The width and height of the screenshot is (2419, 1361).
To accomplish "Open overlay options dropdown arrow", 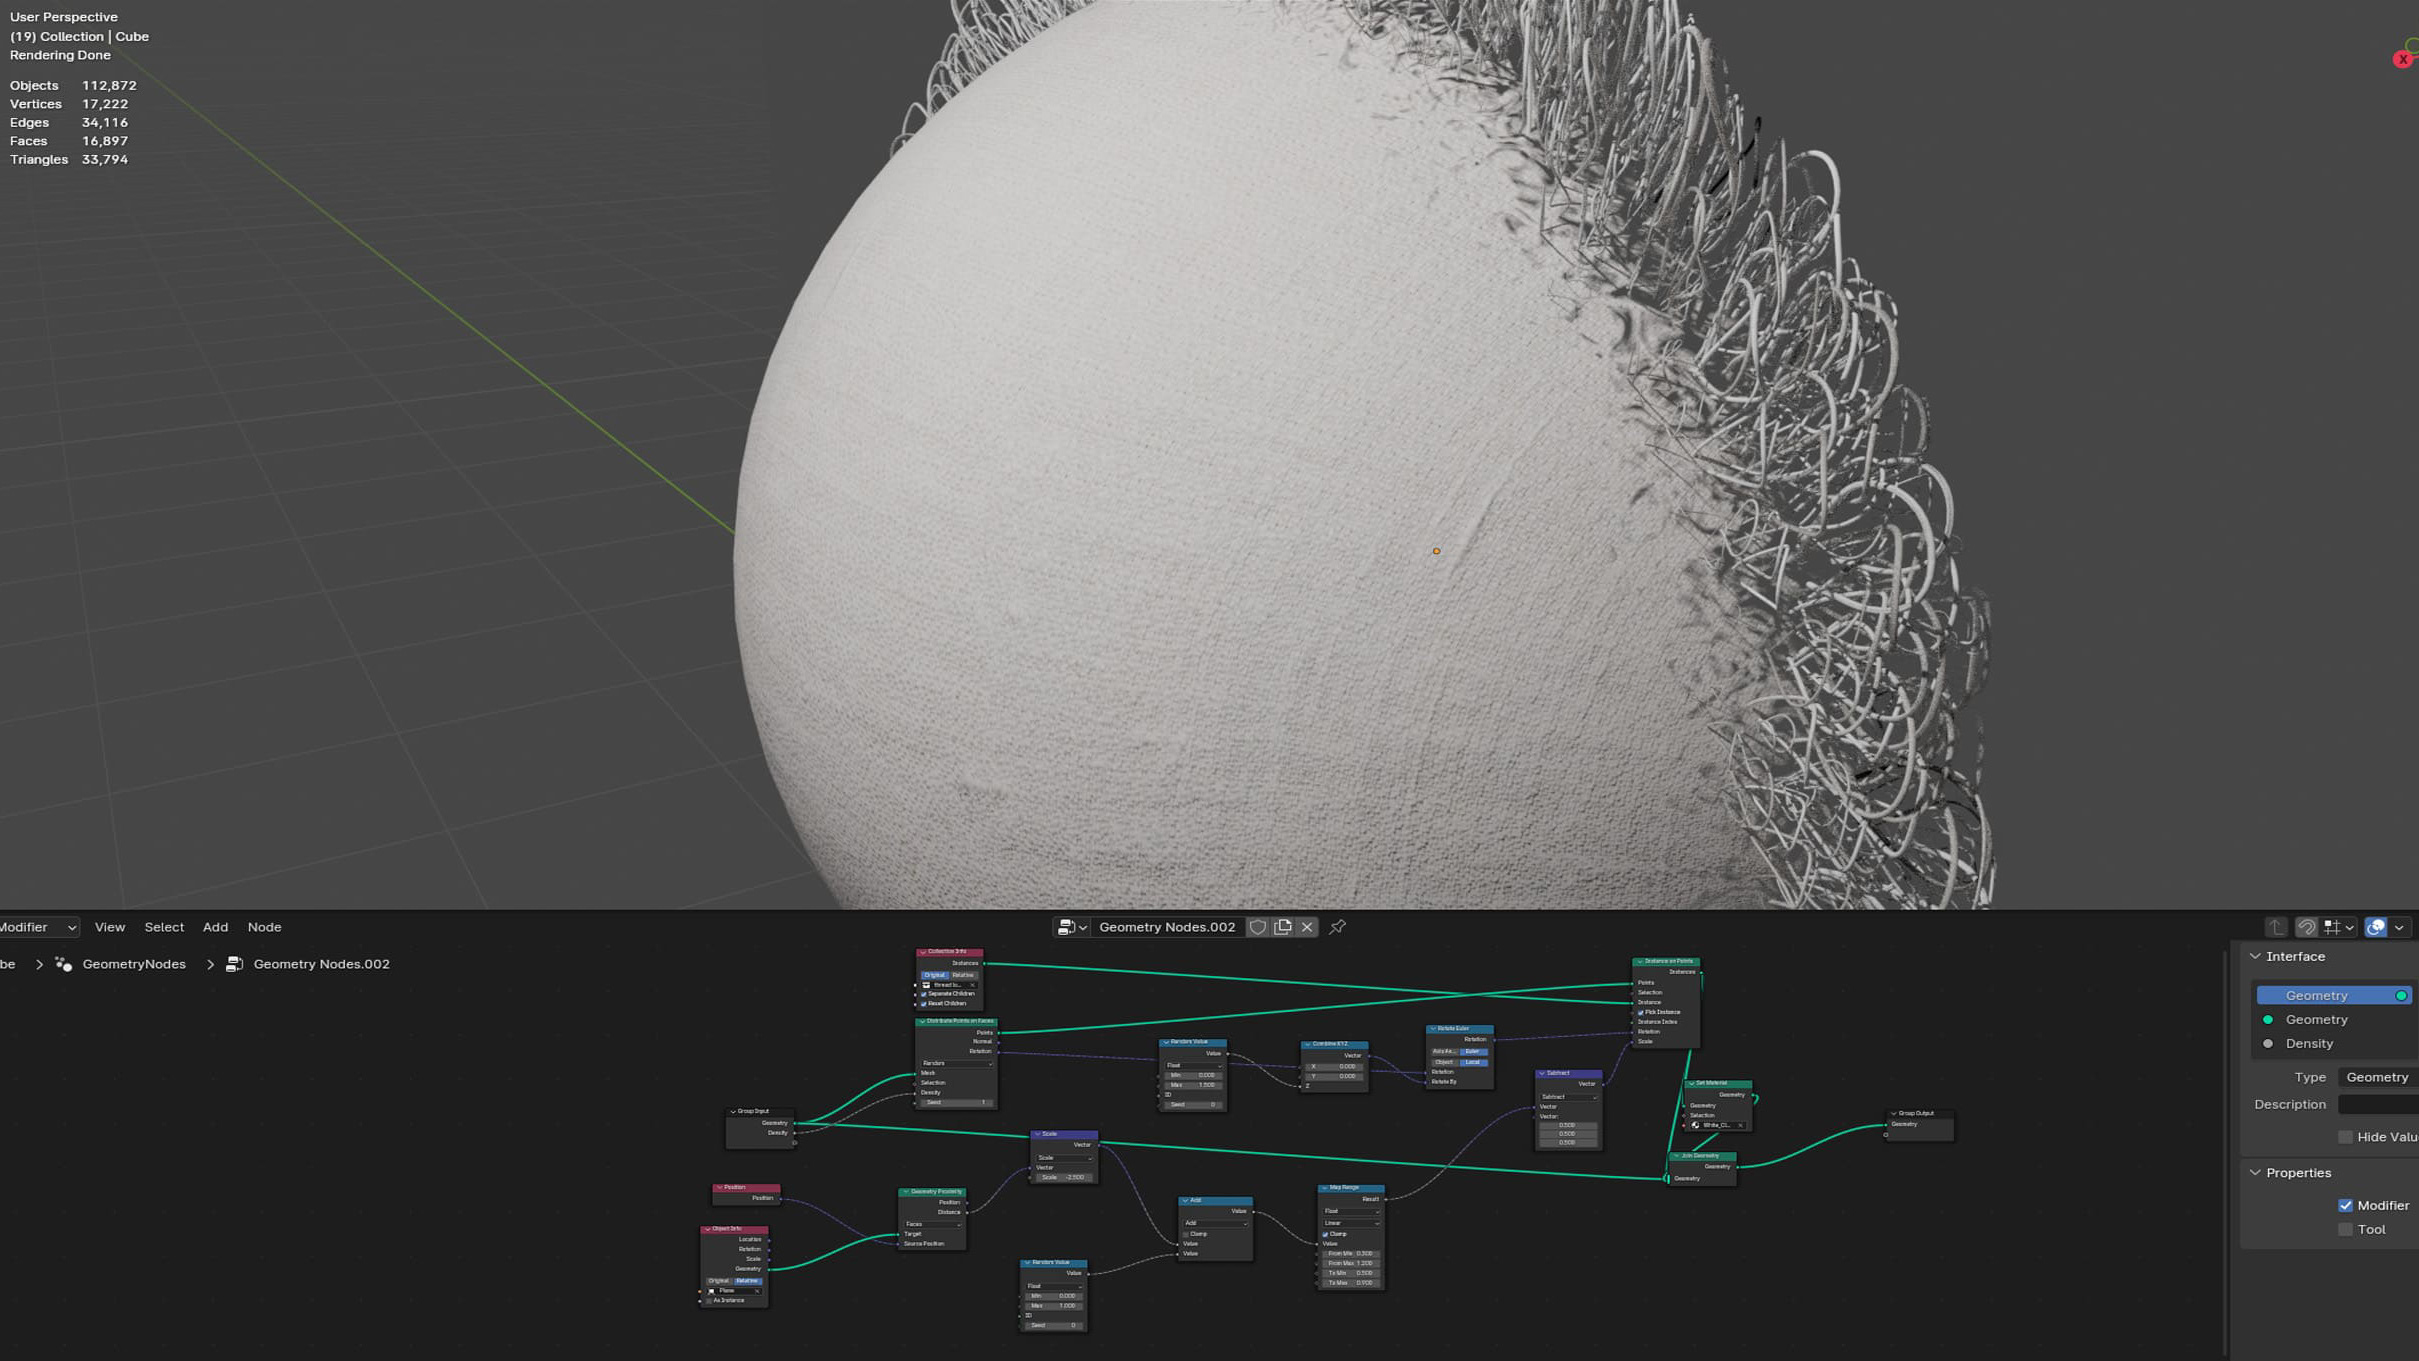I will (2399, 927).
